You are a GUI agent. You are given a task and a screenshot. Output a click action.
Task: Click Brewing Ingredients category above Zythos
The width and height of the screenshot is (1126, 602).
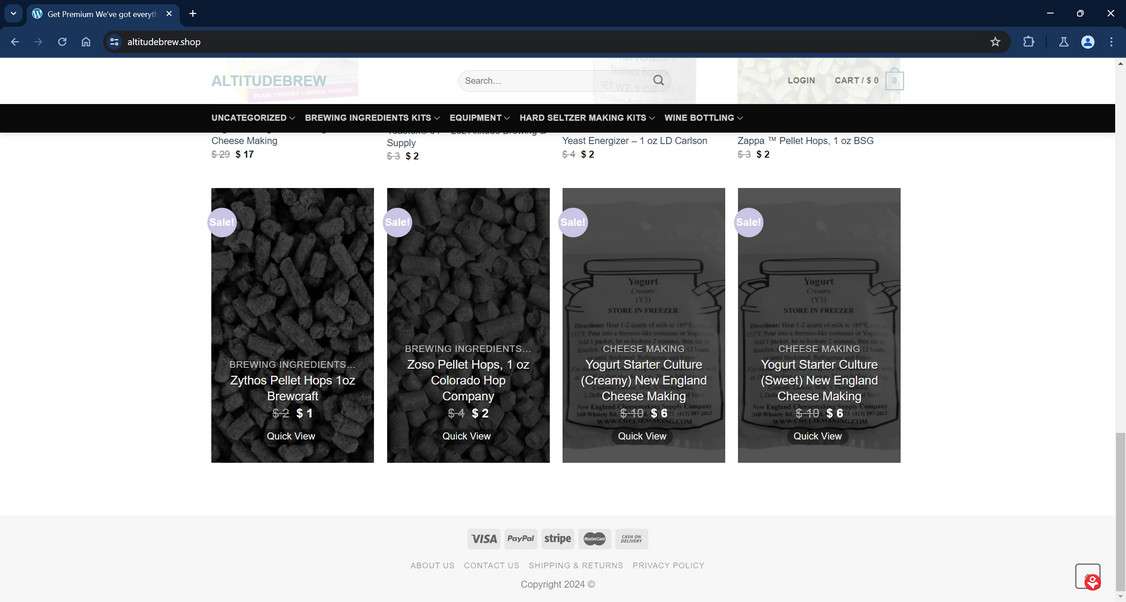[x=292, y=364]
